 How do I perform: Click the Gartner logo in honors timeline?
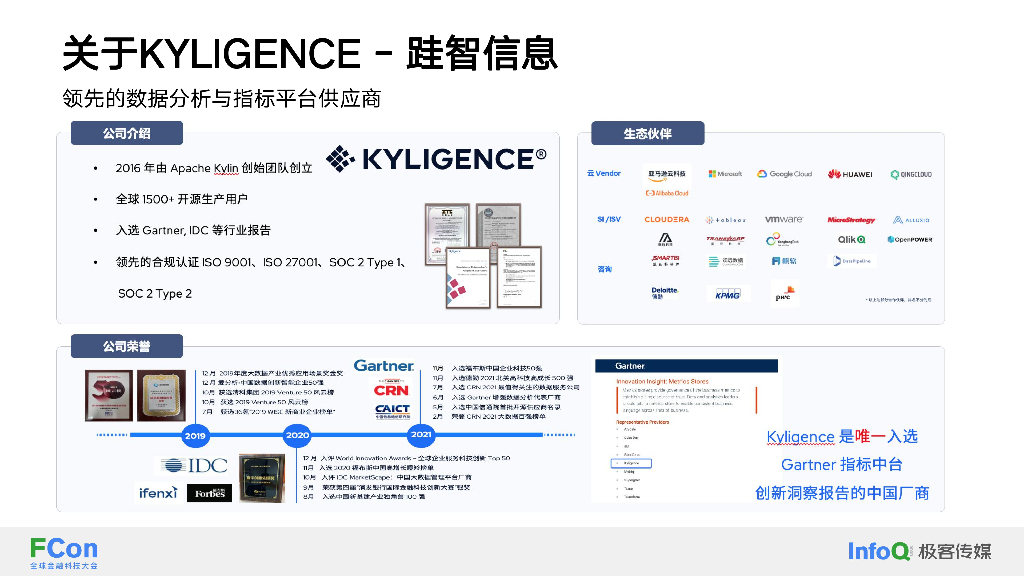384,366
